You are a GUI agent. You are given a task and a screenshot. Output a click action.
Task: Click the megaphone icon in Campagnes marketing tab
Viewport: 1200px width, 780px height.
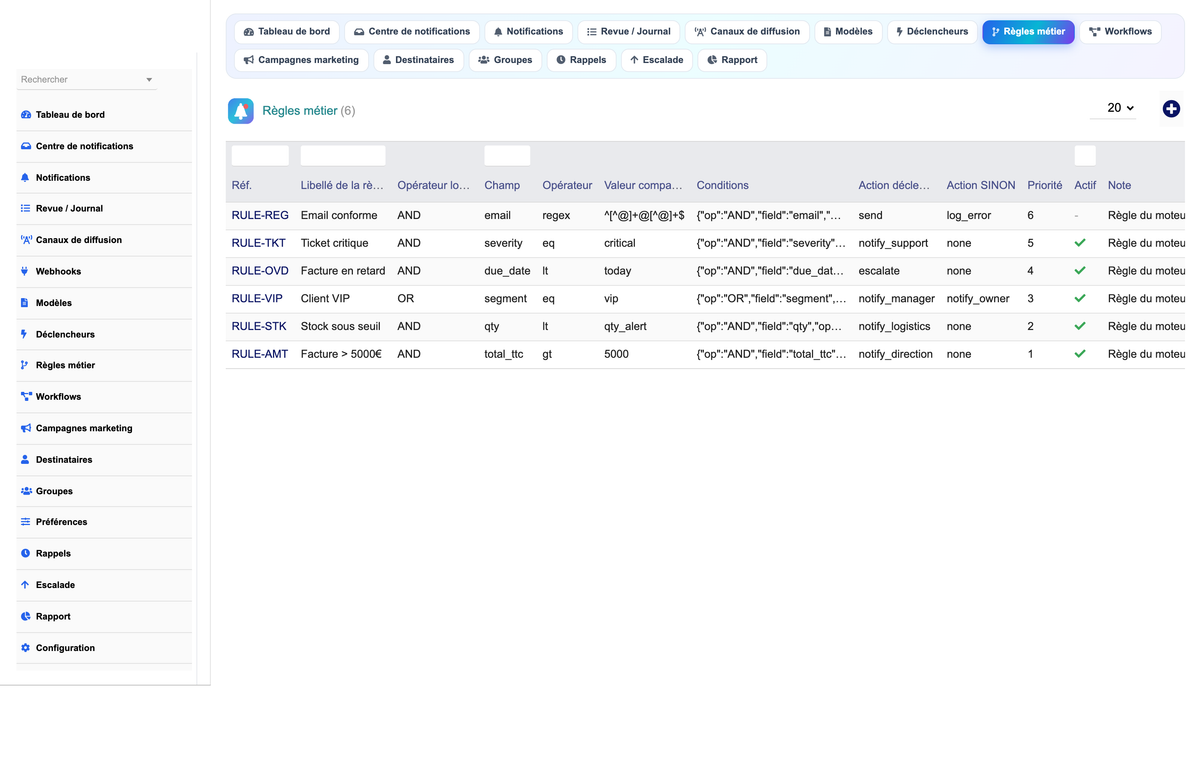pyautogui.click(x=249, y=60)
